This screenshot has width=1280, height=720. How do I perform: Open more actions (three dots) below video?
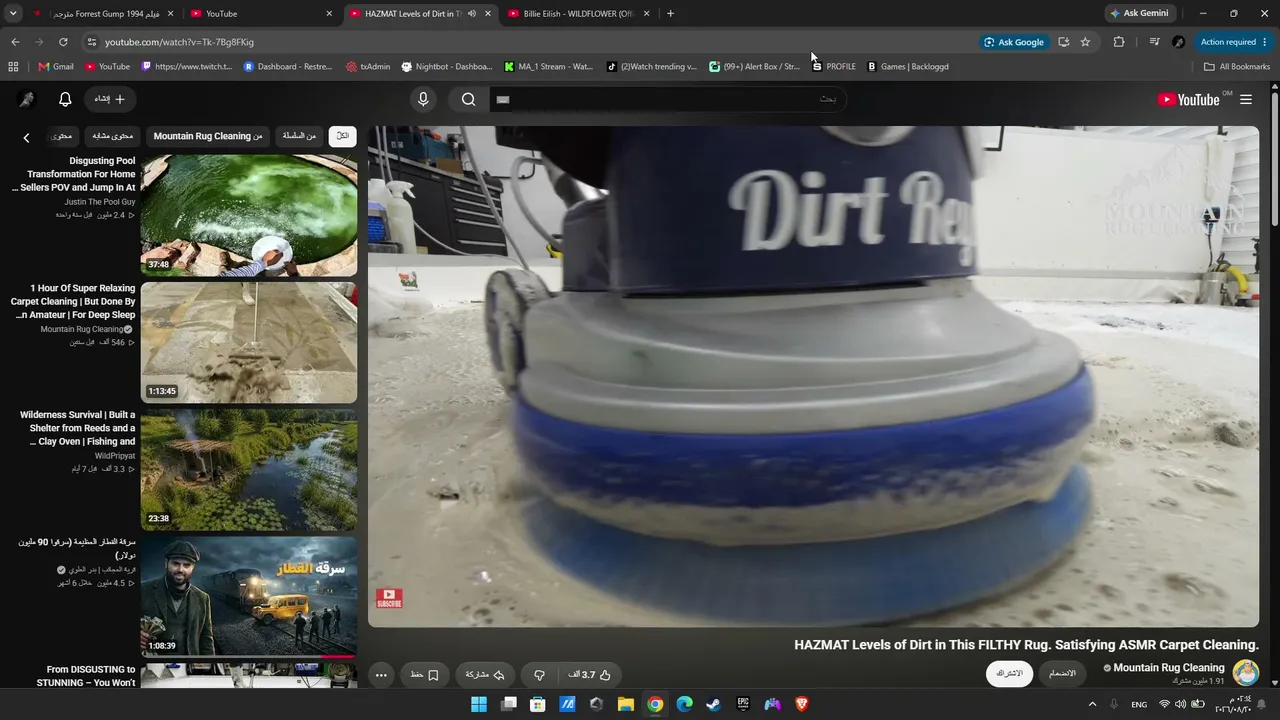click(381, 675)
